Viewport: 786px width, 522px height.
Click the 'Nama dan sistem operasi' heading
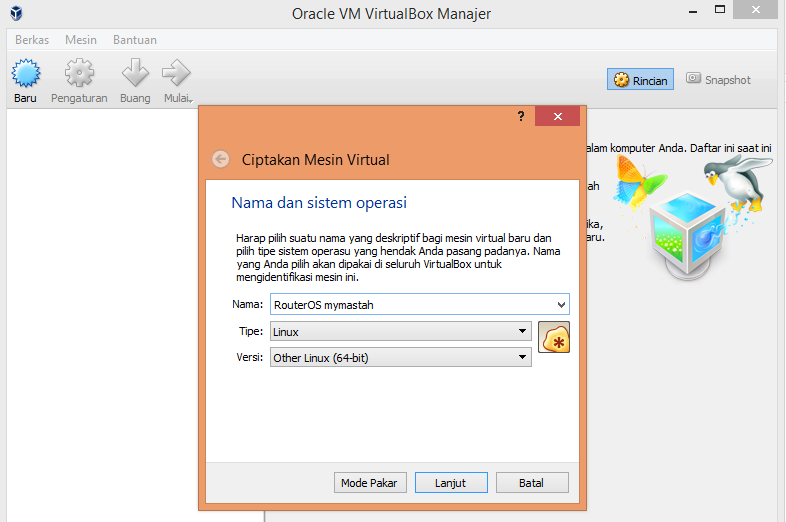coord(319,203)
